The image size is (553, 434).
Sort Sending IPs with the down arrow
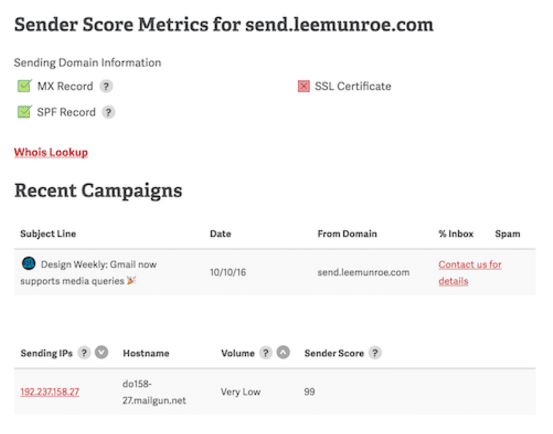[102, 353]
